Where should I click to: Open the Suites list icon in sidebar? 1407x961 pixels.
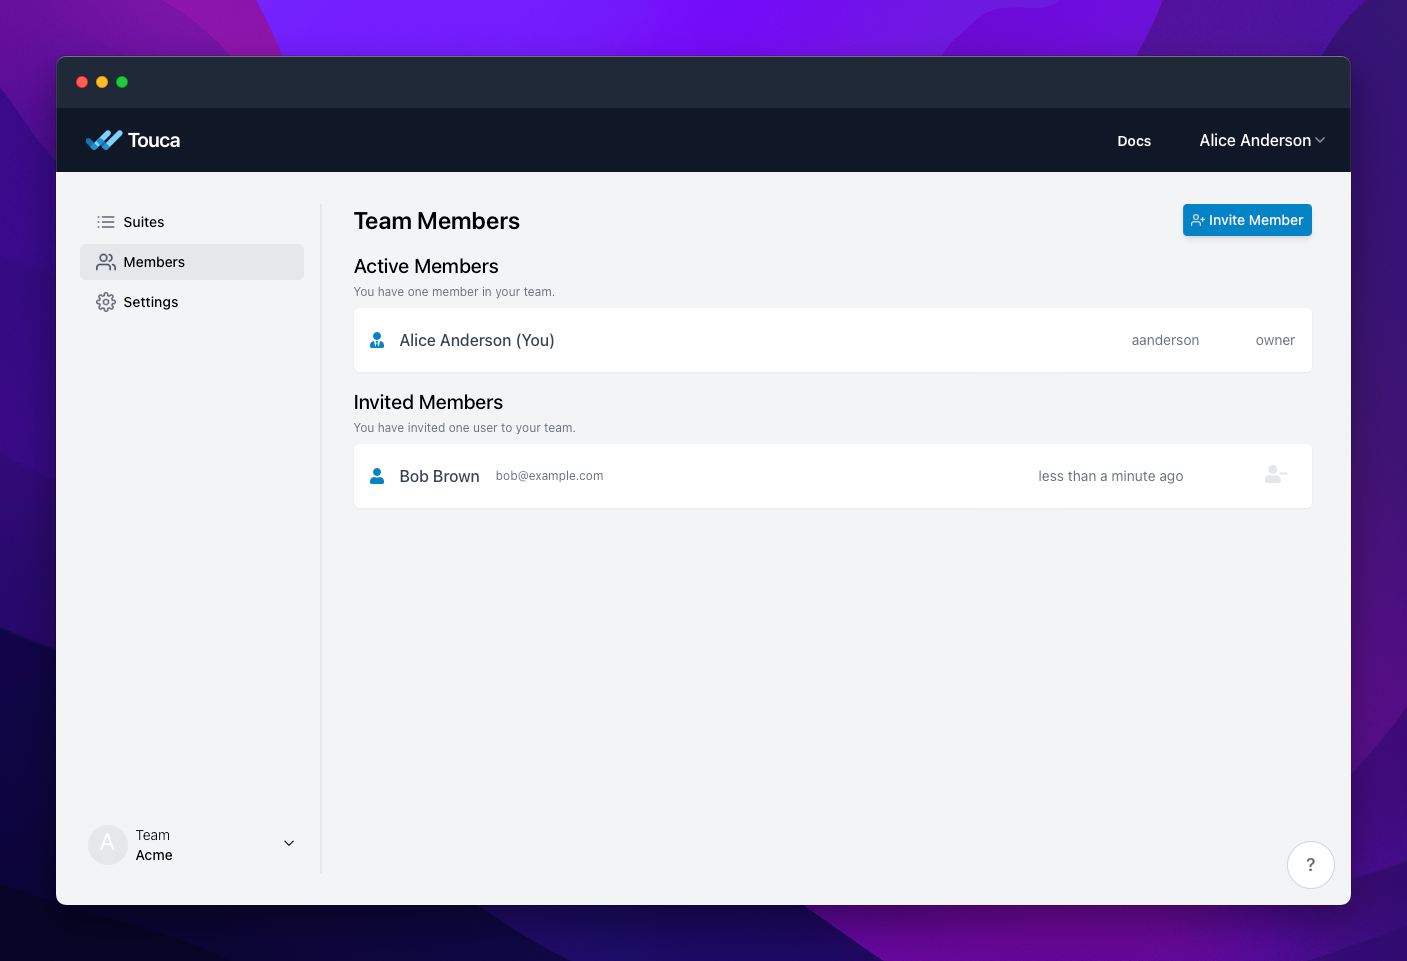pyautogui.click(x=106, y=222)
